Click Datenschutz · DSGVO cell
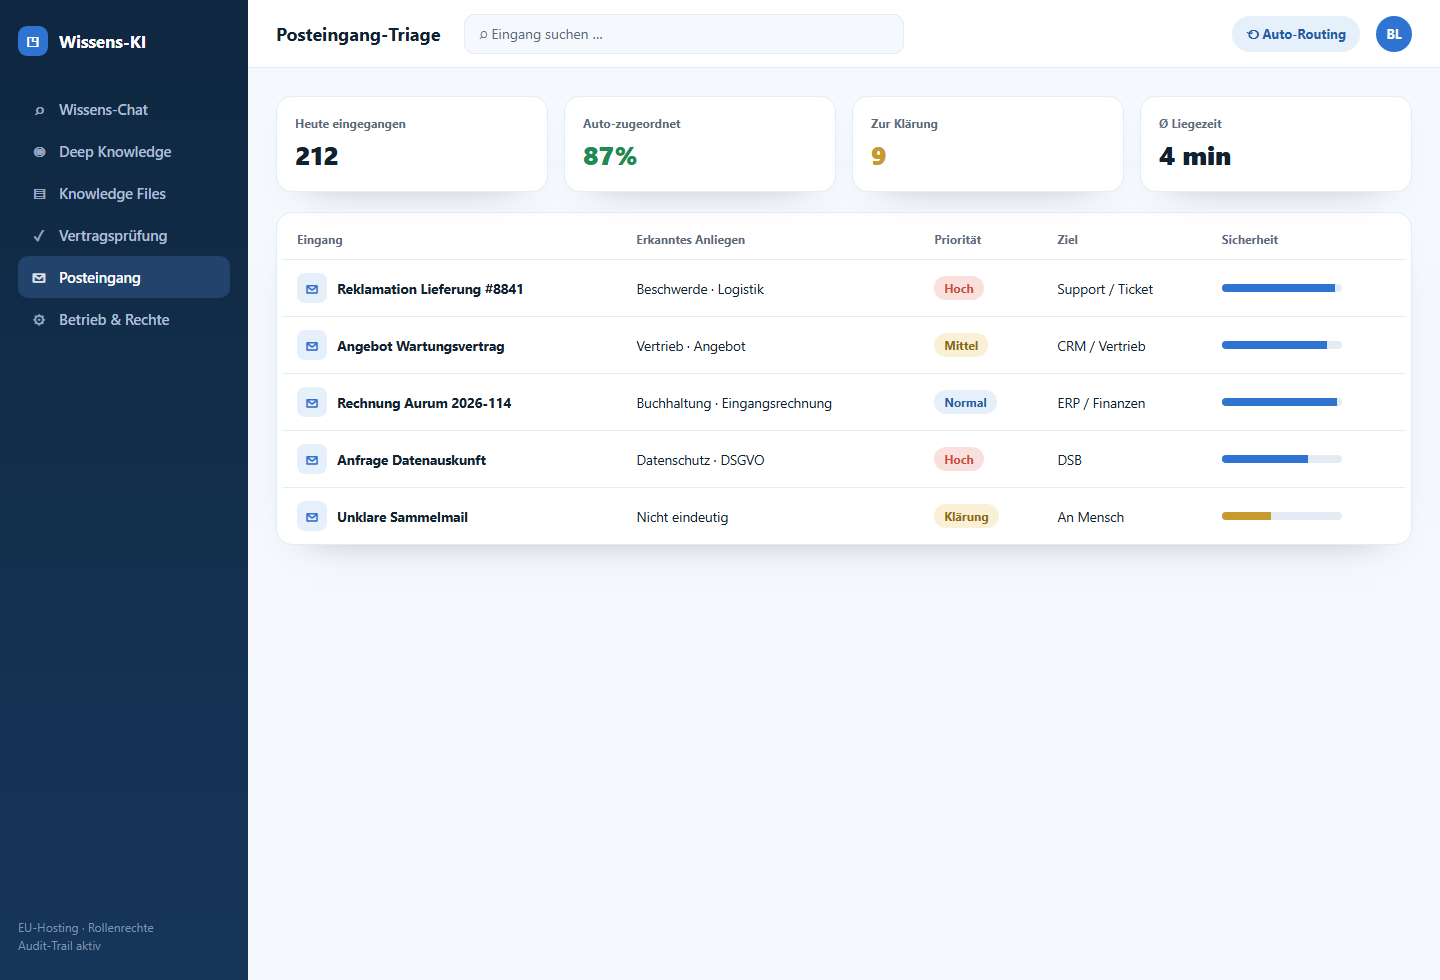This screenshot has height=980, width=1440. pyautogui.click(x=700, y=460)
